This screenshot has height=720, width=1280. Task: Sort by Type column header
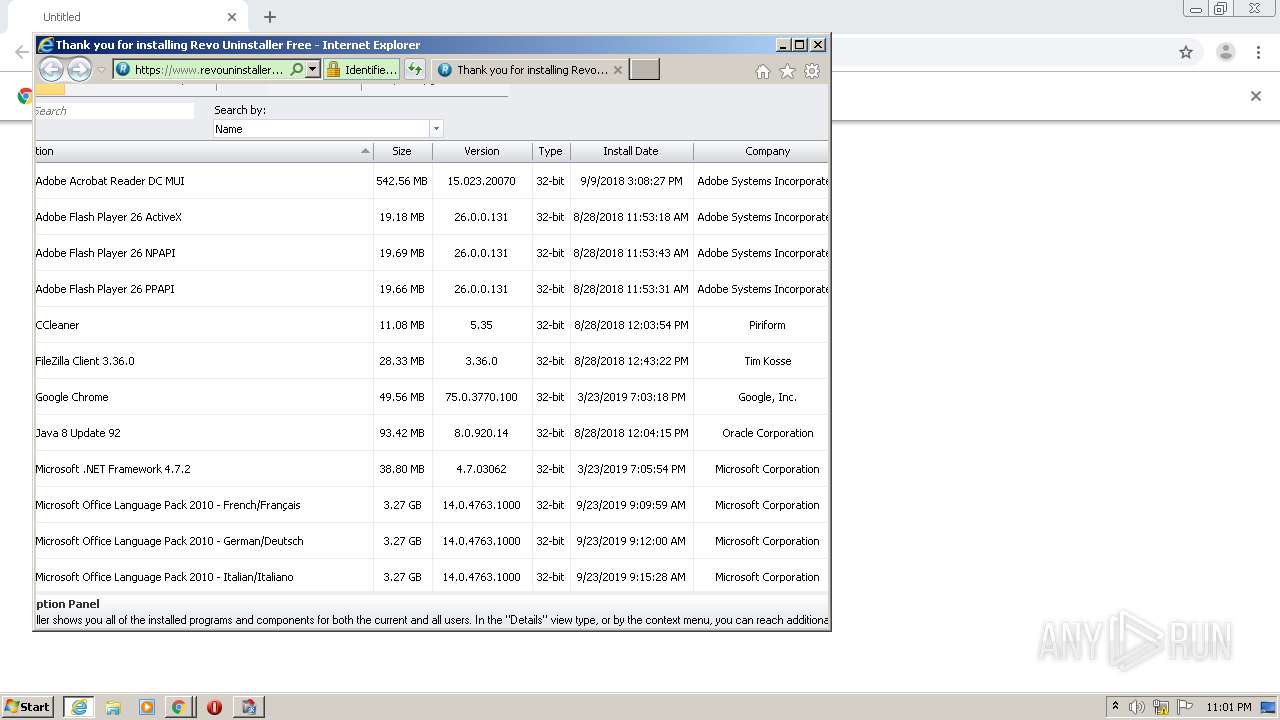(x=550, y=151)
